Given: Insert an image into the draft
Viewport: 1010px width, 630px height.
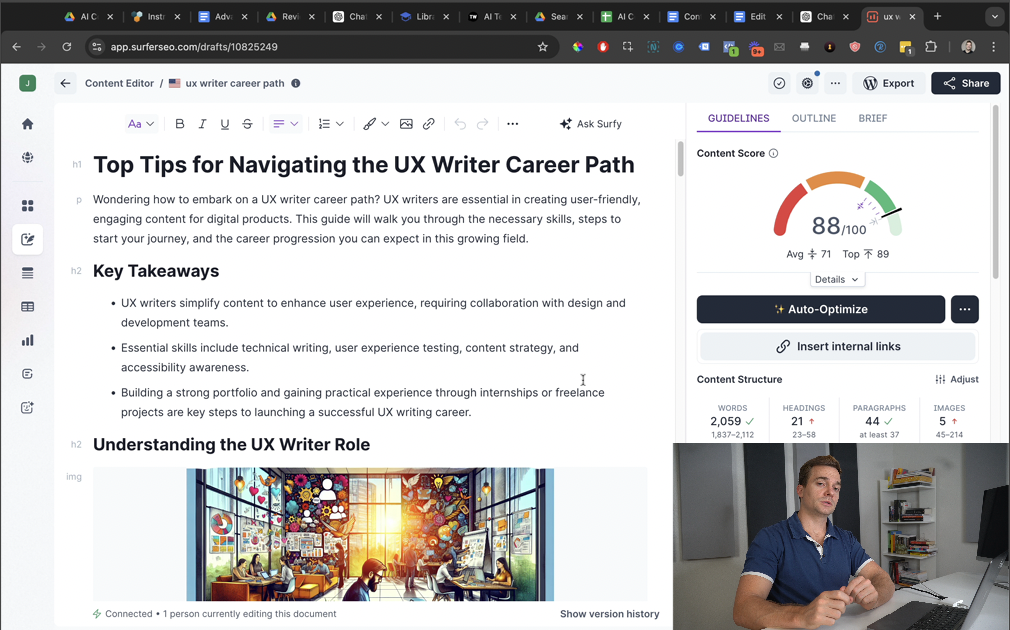Looking at the screenshot, I should [406, 124].
